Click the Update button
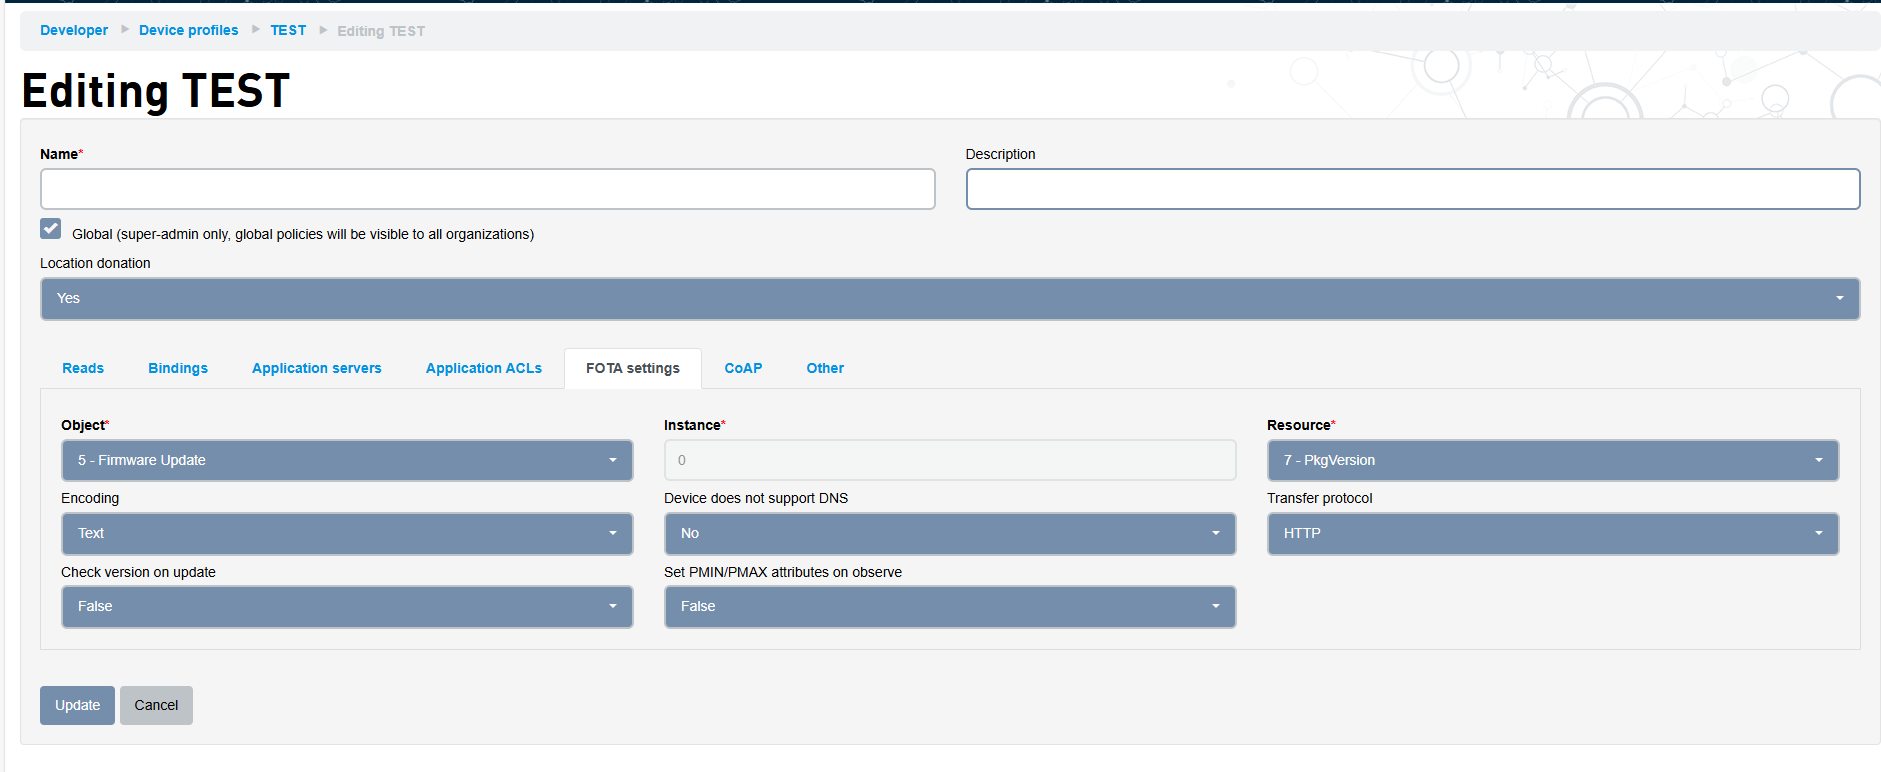Image resolution: width=1881 pixels, height=772 pixels. coord(77,706)
